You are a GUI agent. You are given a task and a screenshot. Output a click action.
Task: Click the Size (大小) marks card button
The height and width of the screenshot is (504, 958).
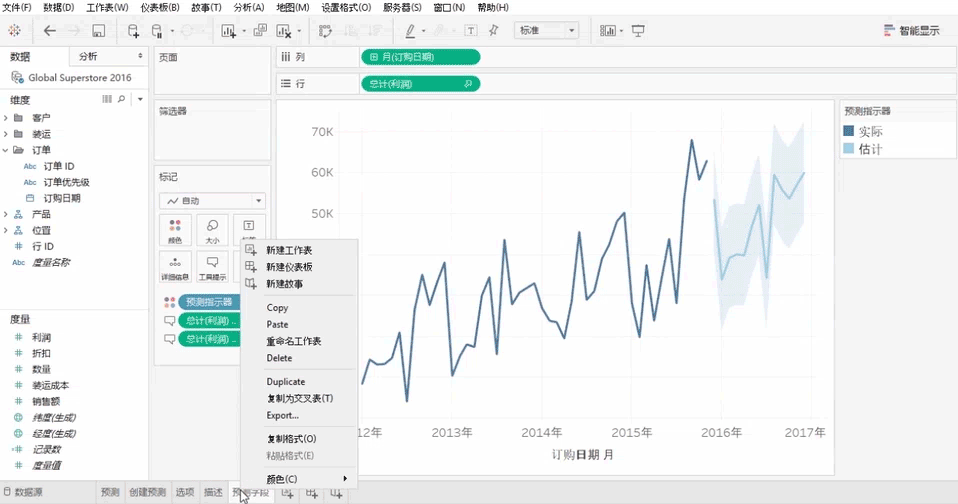[x=212, y=230]
